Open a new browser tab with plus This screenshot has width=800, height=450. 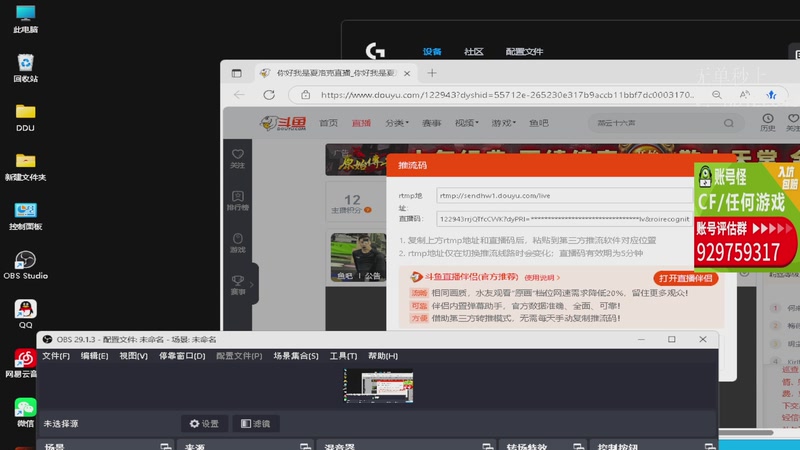[x=432, y=73]
